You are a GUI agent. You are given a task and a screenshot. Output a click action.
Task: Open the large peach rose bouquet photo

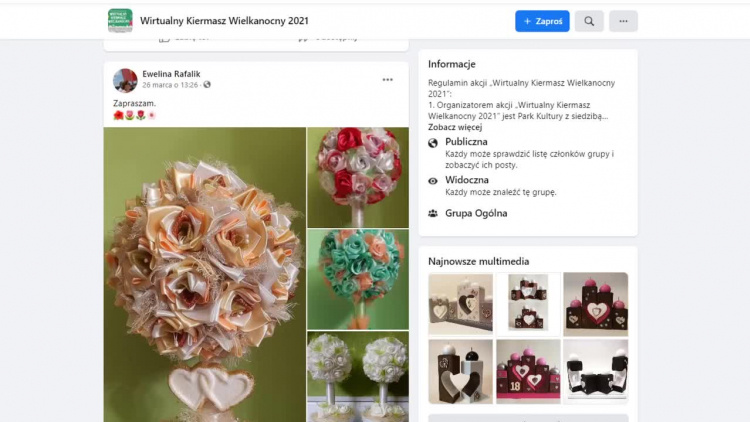coord(204,274)
